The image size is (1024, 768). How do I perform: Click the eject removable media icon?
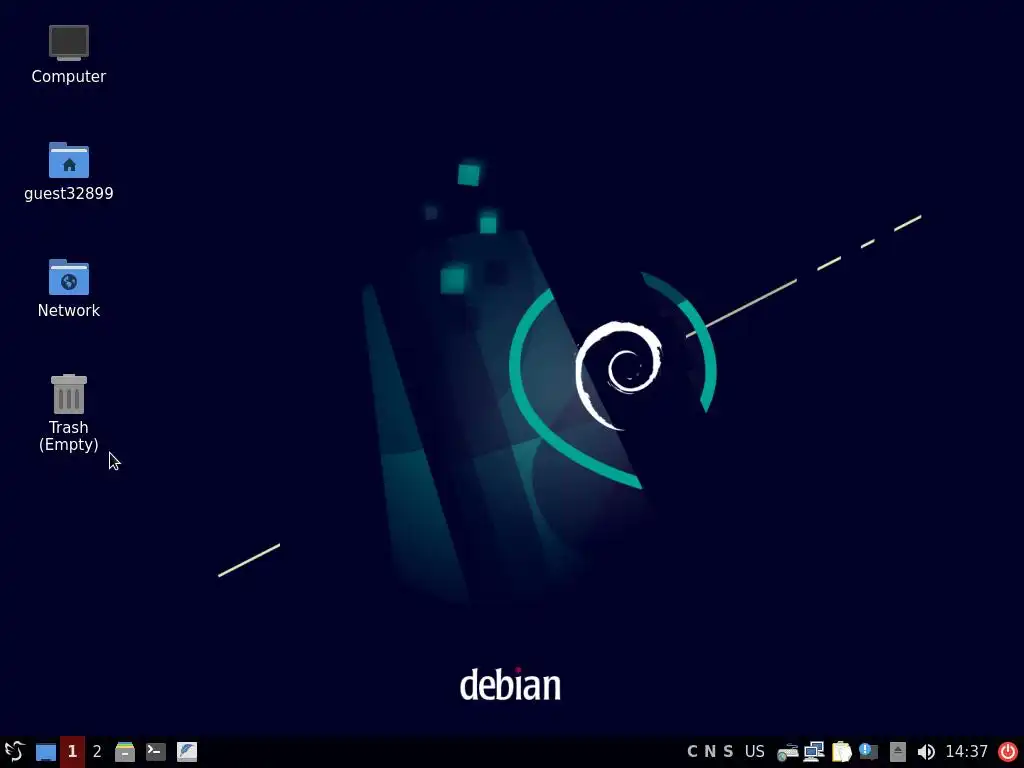(x=898, y=752)
